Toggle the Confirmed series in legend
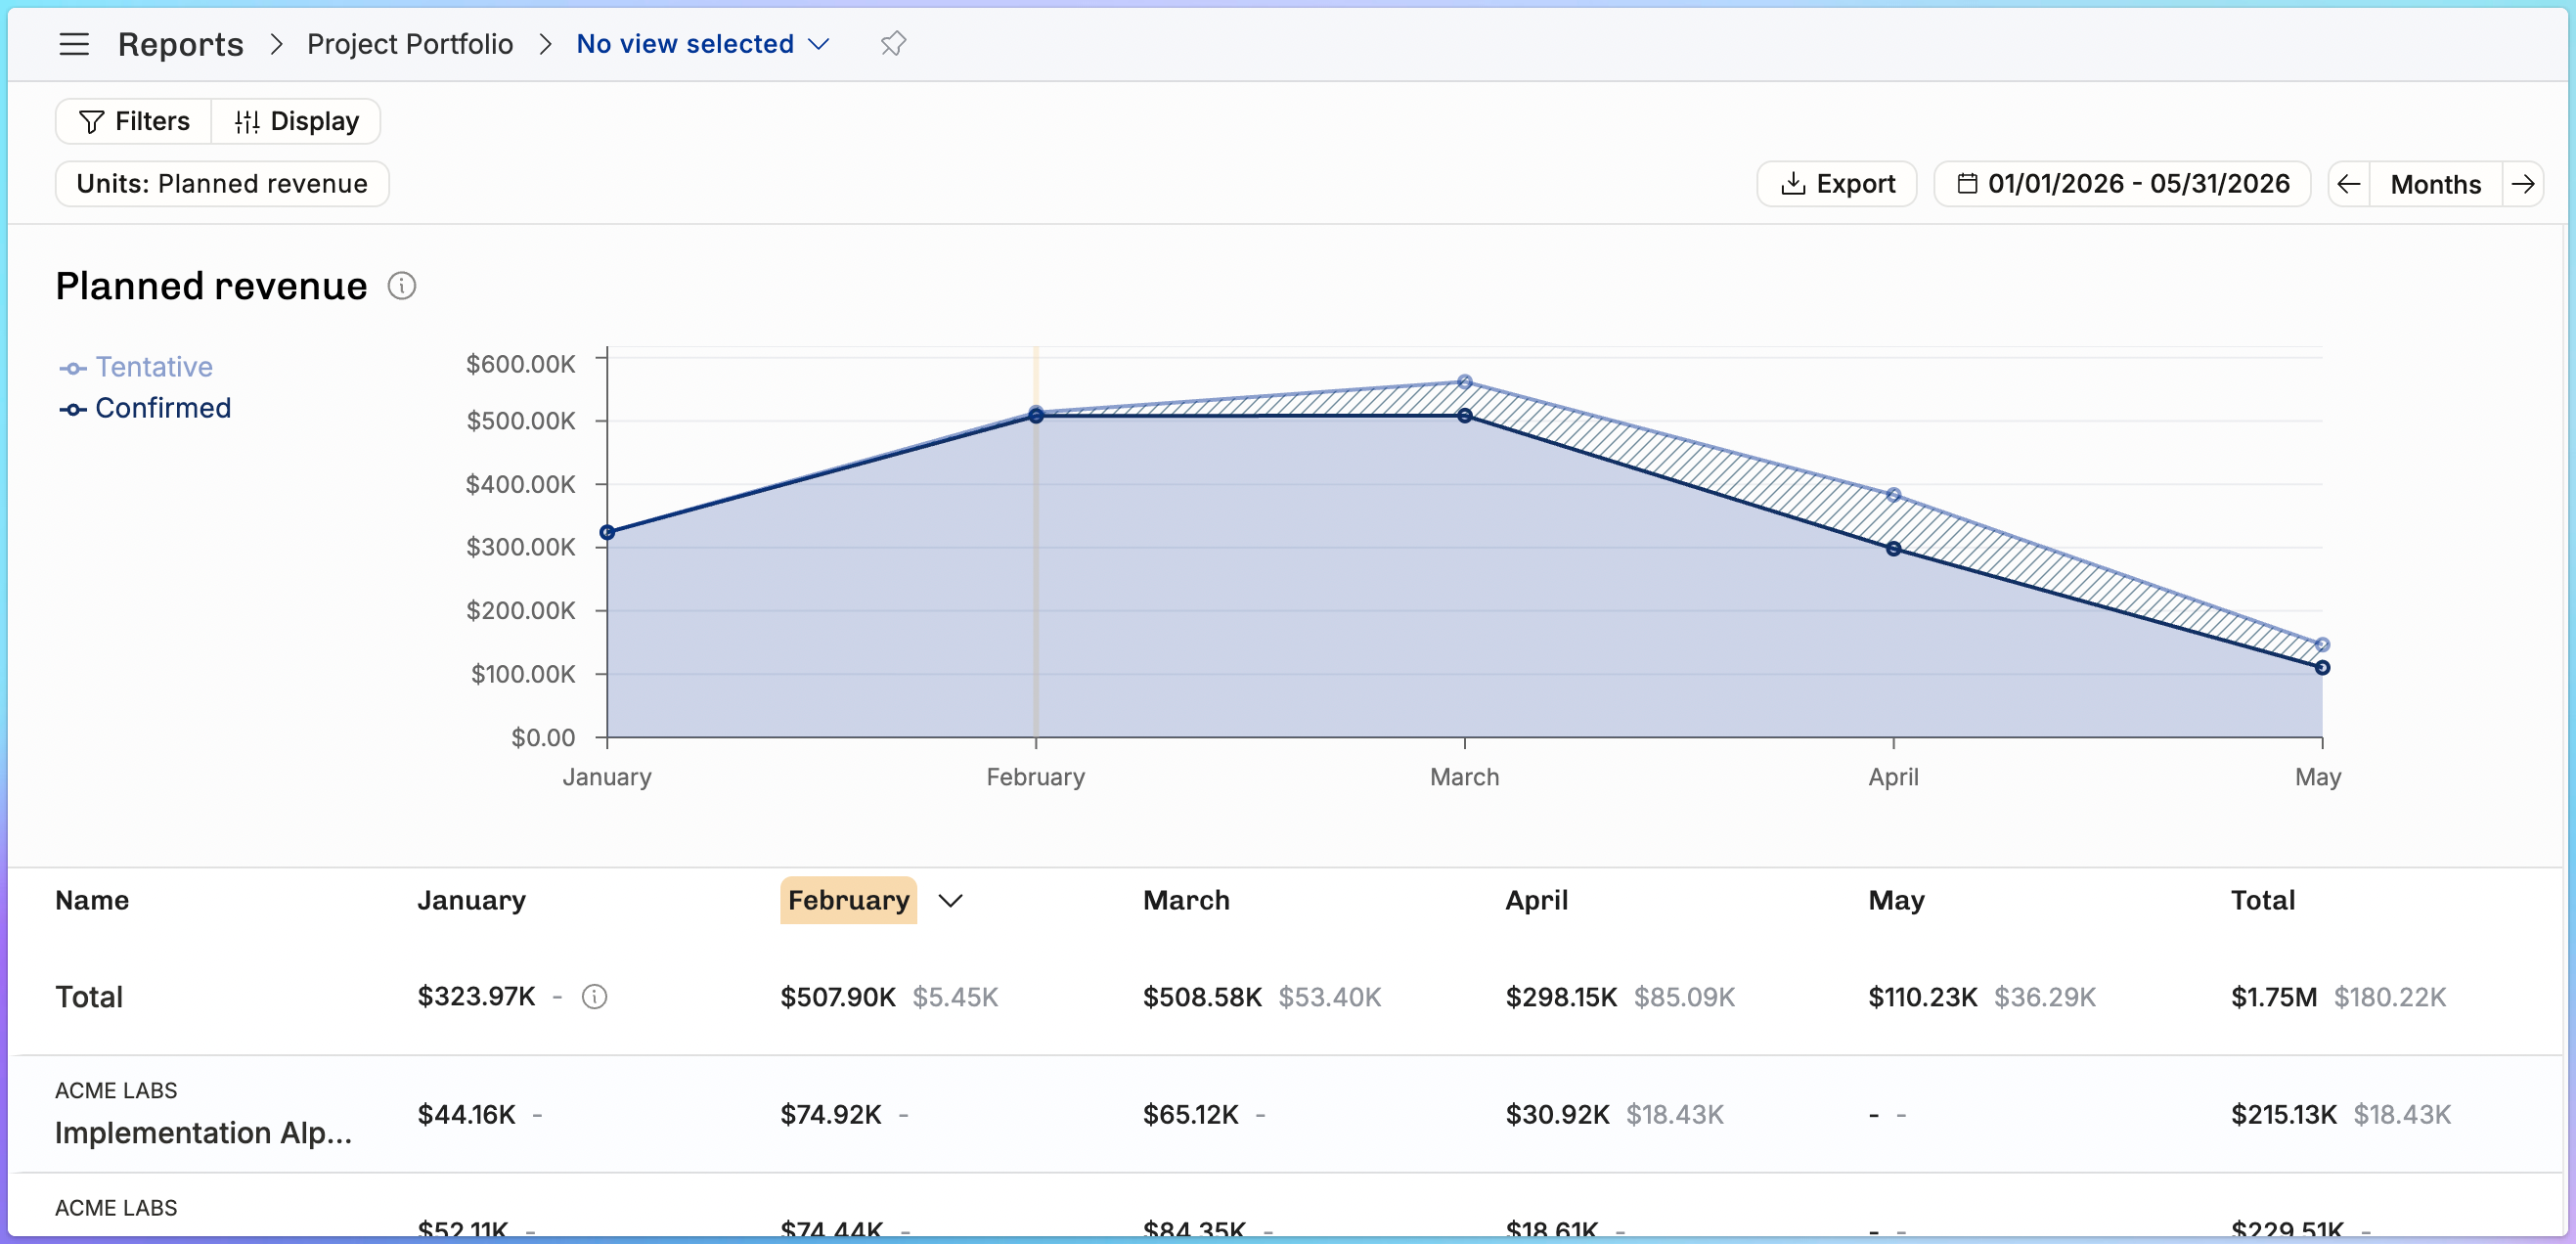 145,408
